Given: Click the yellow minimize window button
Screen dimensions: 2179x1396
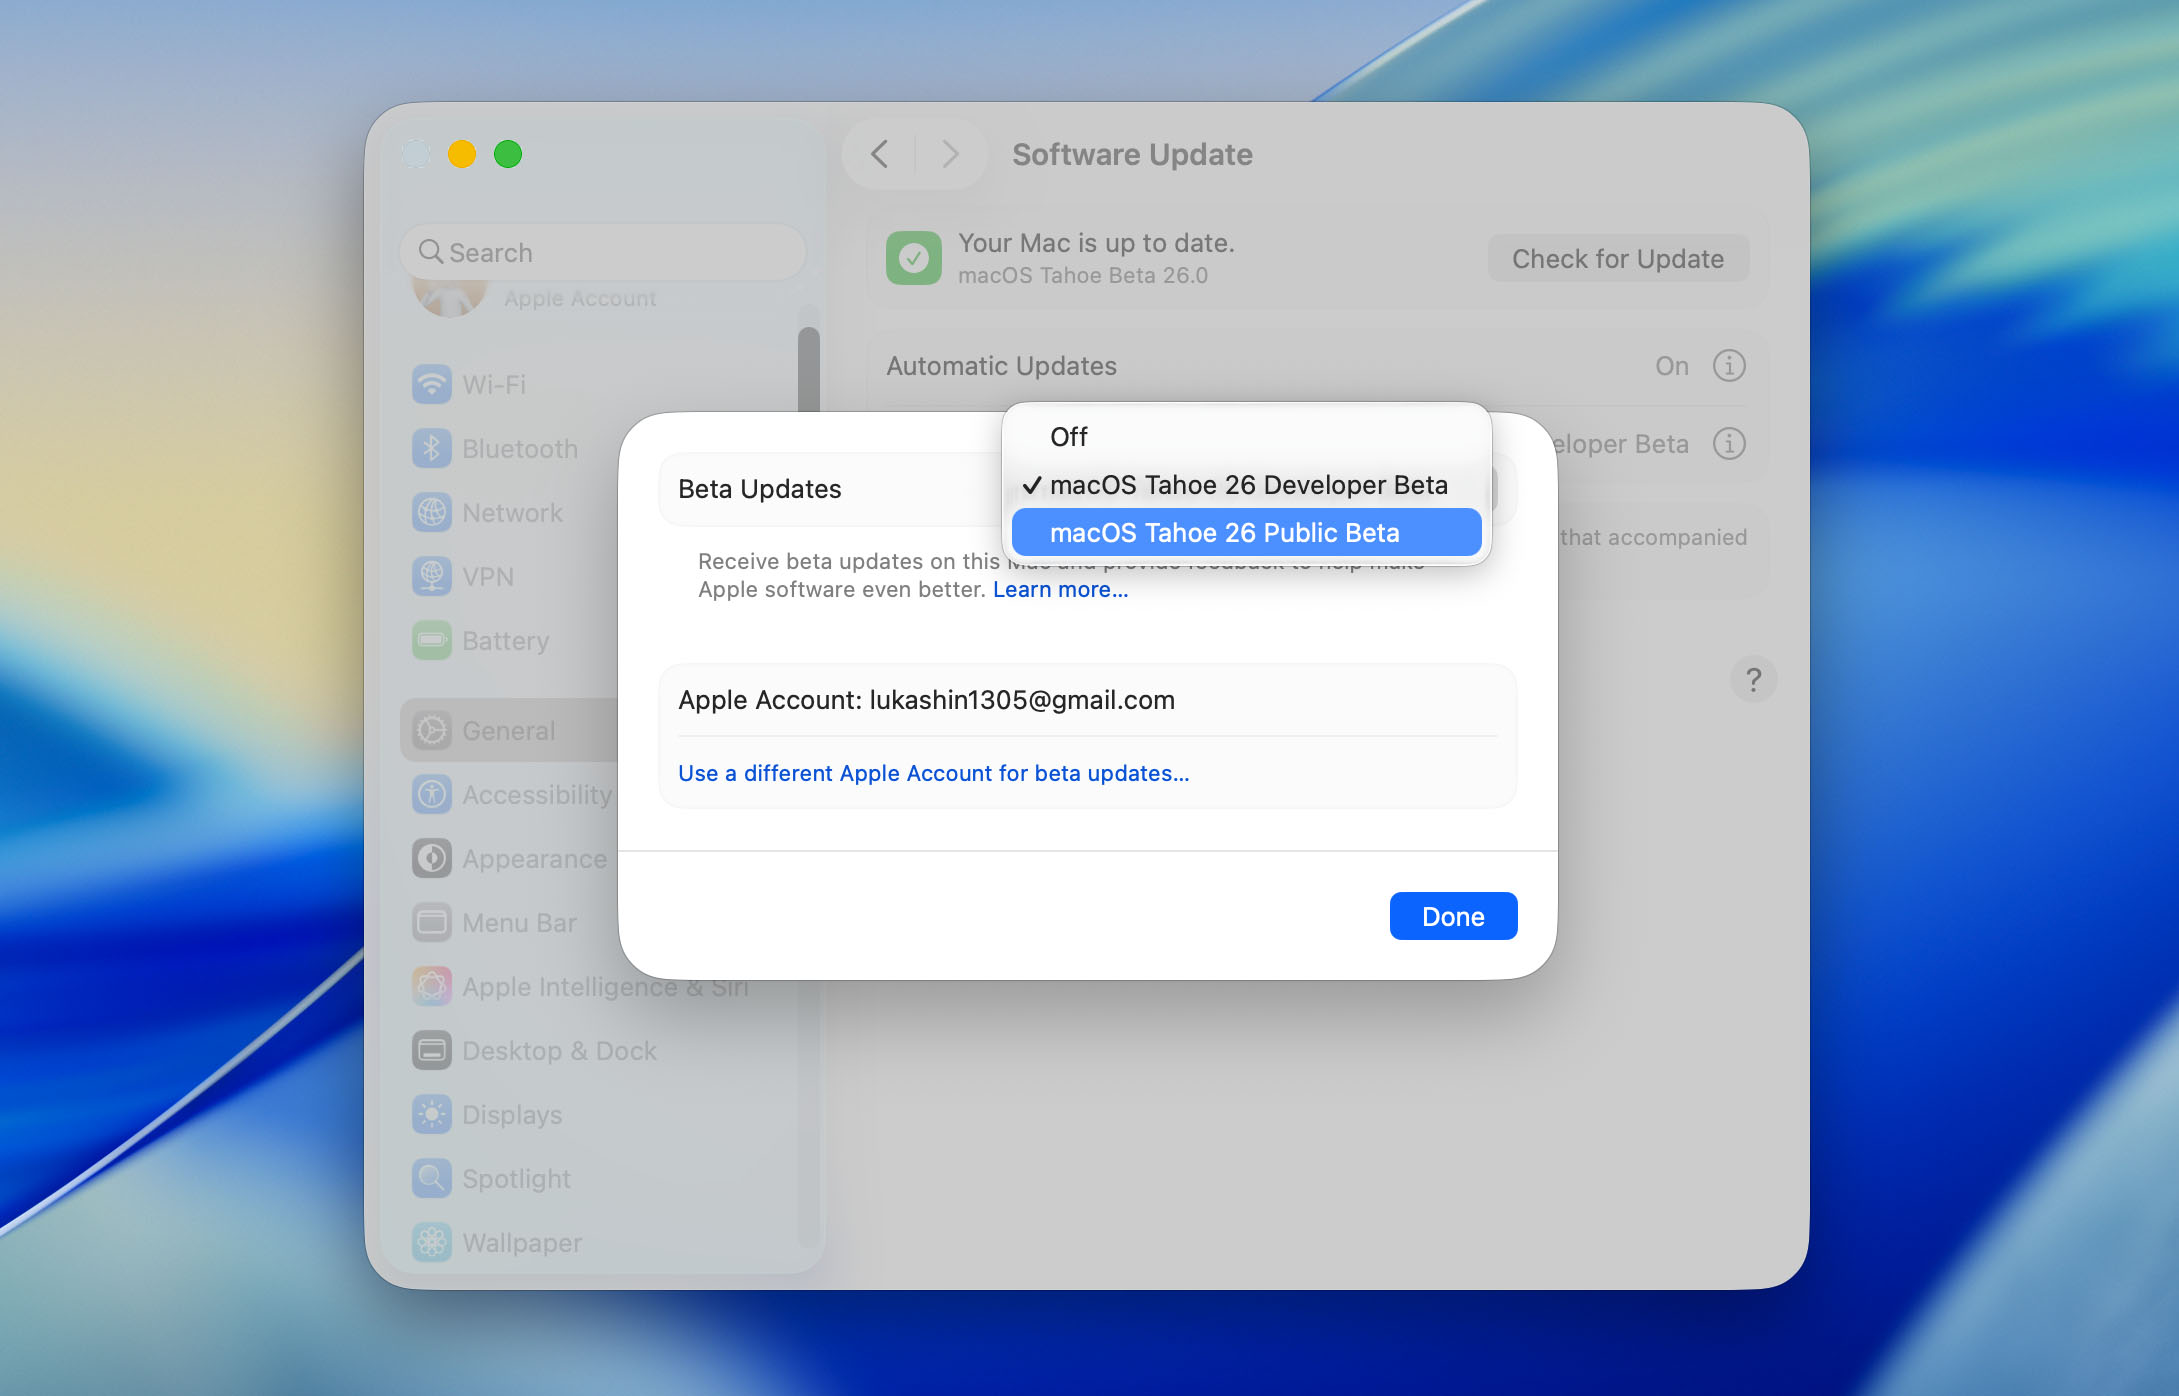Looking at the screenshot, I should pyautogui.click(x=461, y=154).
